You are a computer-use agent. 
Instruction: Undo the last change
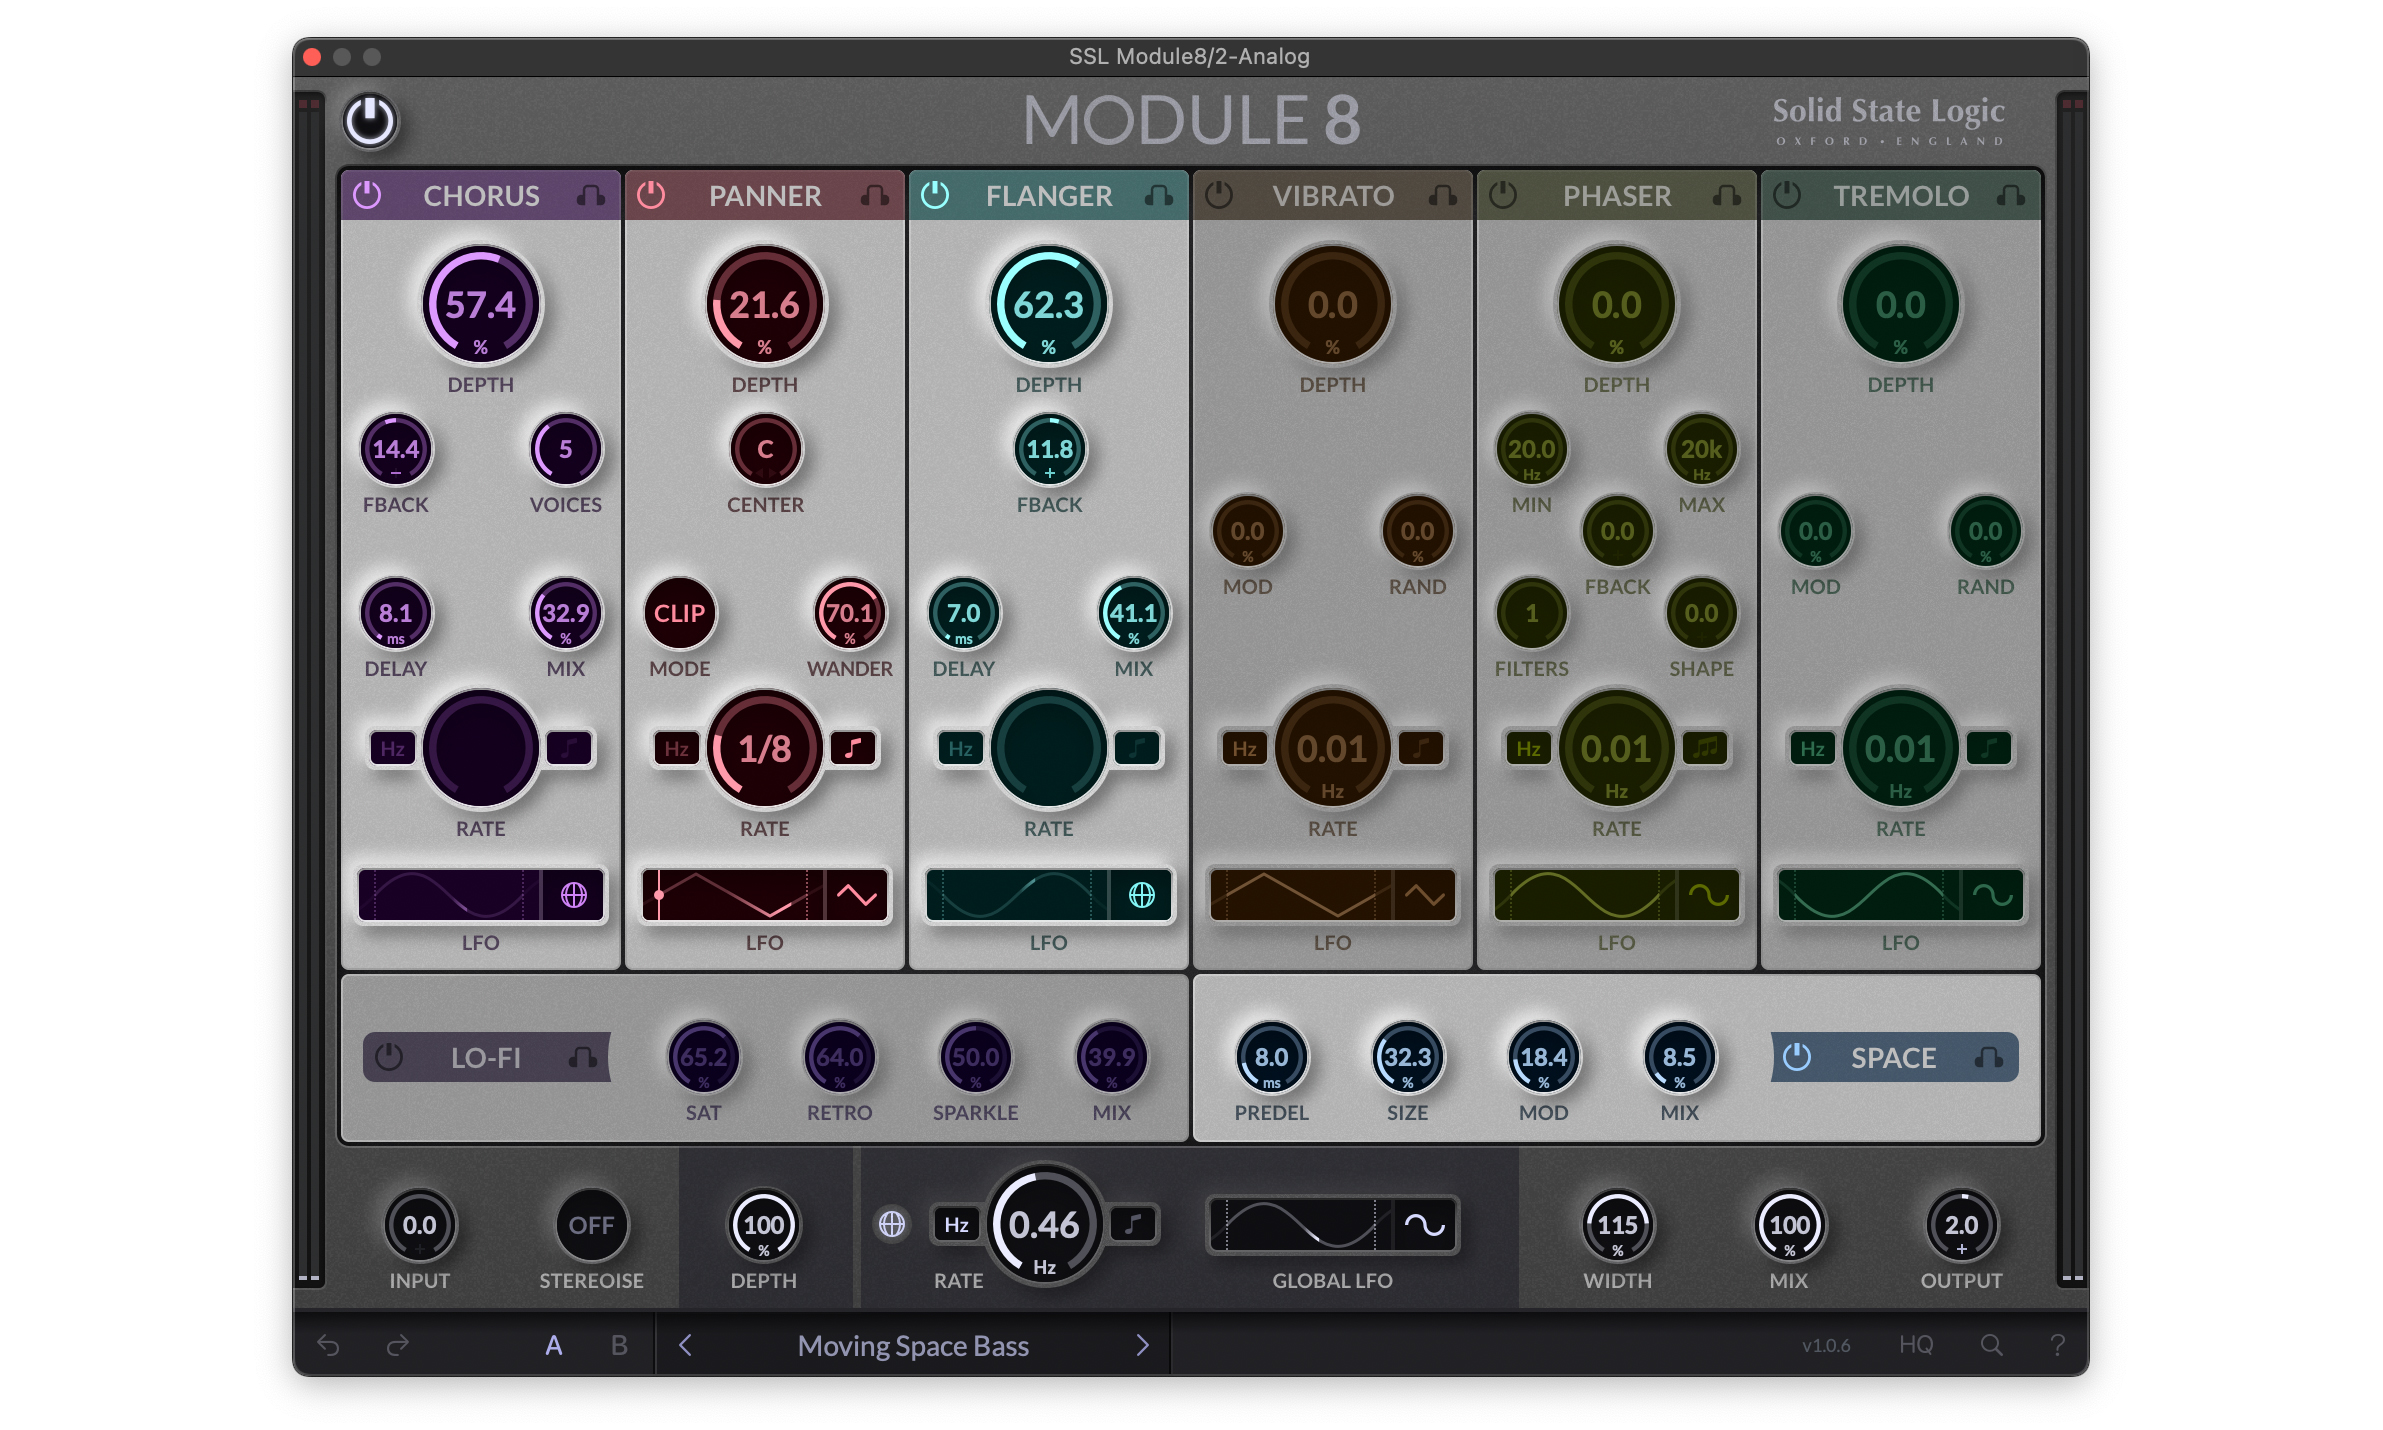point(328,1345)
